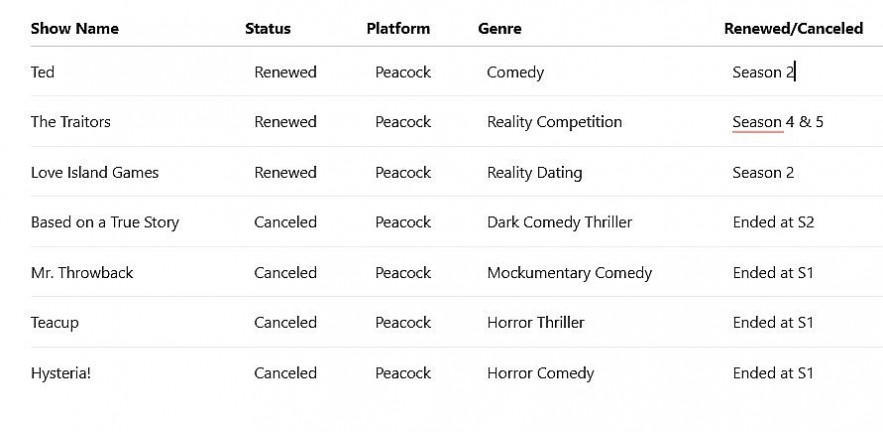Select the Platform column header

tap(398, 29)
